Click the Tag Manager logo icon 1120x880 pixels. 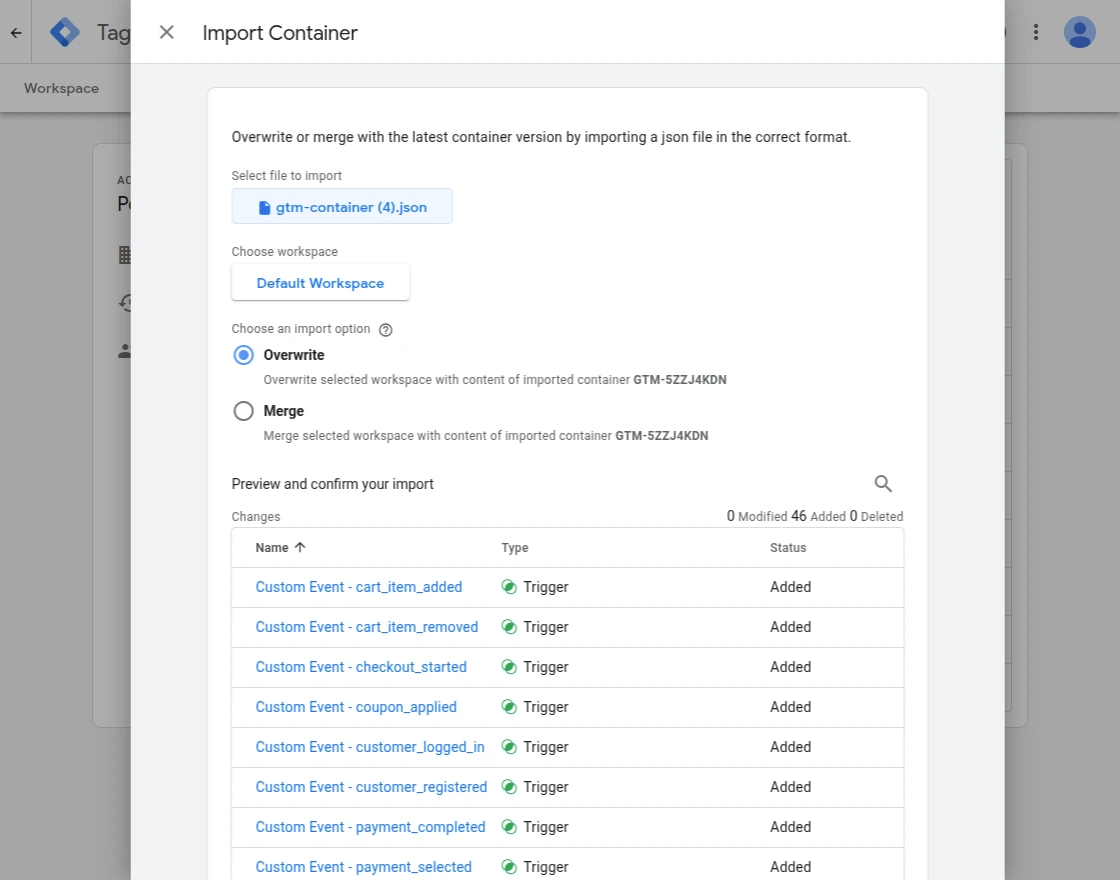pos(65,33)
